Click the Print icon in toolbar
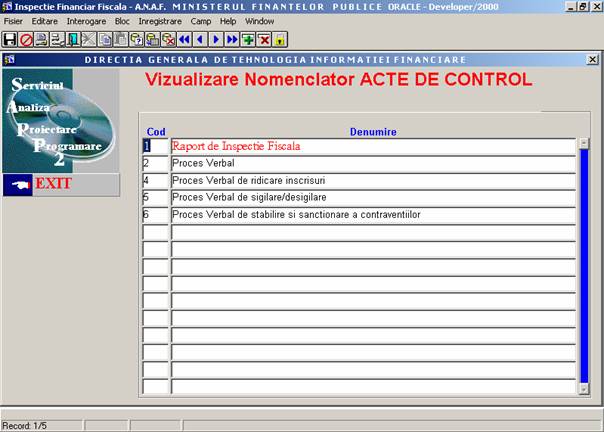This screenshot has width=604, height=432. pyautogui.click(x=42, y=40)
